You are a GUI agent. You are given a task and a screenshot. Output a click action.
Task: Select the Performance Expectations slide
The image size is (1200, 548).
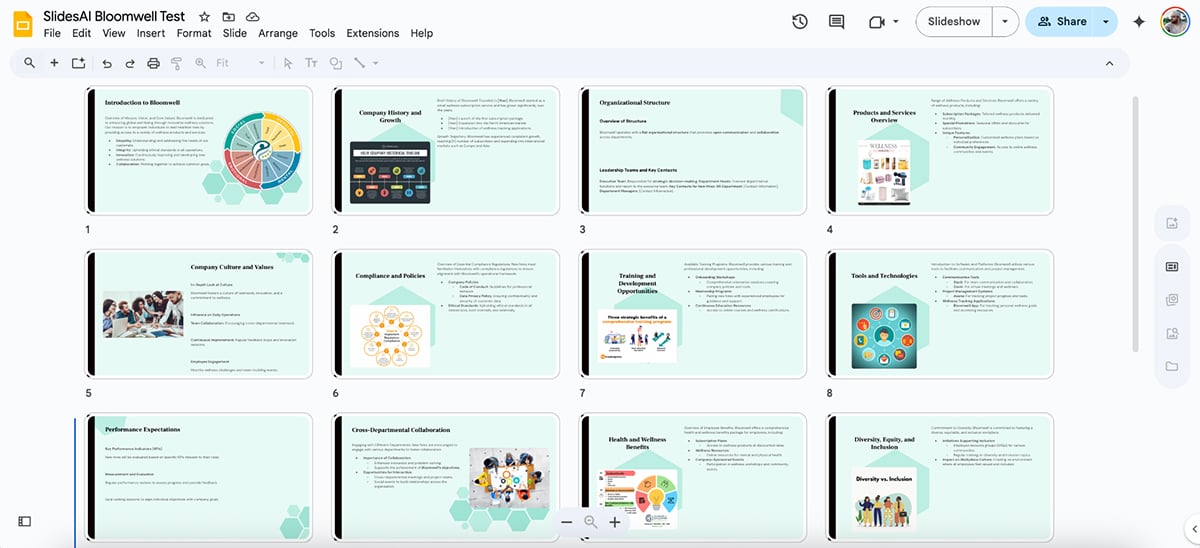[x=199, y=478]
